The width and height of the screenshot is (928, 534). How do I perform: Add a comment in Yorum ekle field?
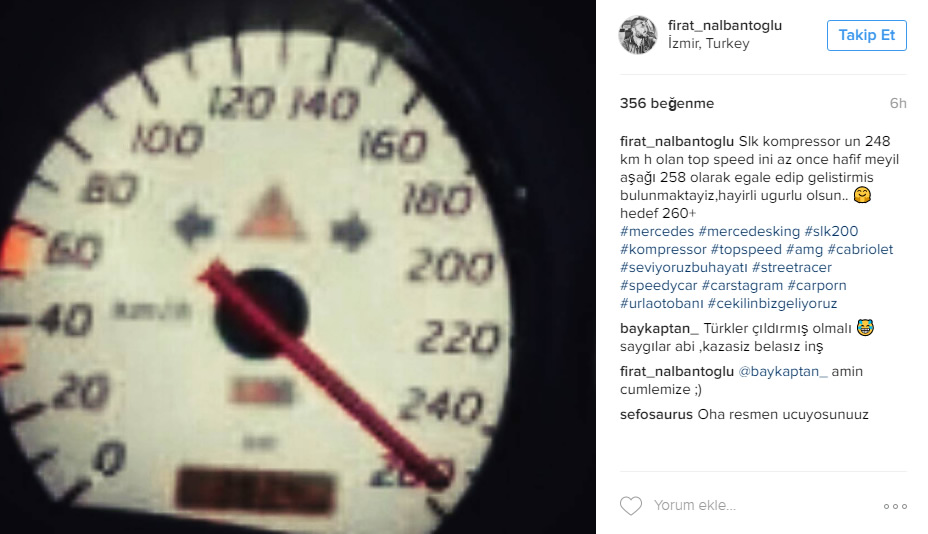click(763, 506)
